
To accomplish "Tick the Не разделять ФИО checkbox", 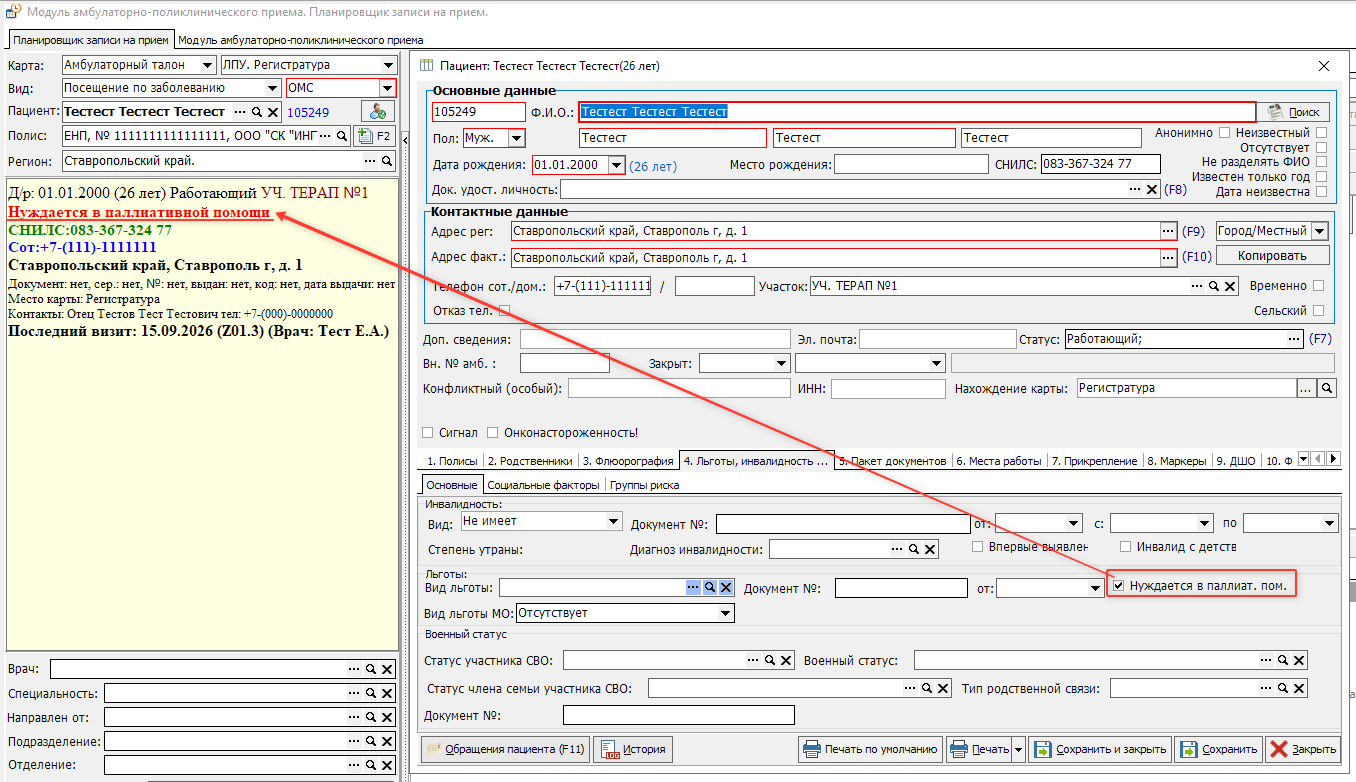I will pos(1322,161).
